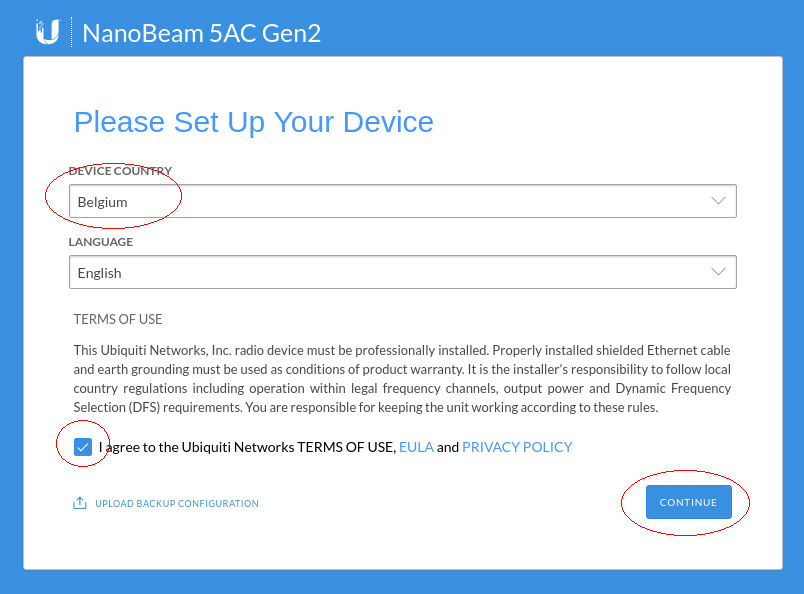The height and width of the screenshot is (594, 804).
Task: Click the Terms of Use heading
Action: 118,319
